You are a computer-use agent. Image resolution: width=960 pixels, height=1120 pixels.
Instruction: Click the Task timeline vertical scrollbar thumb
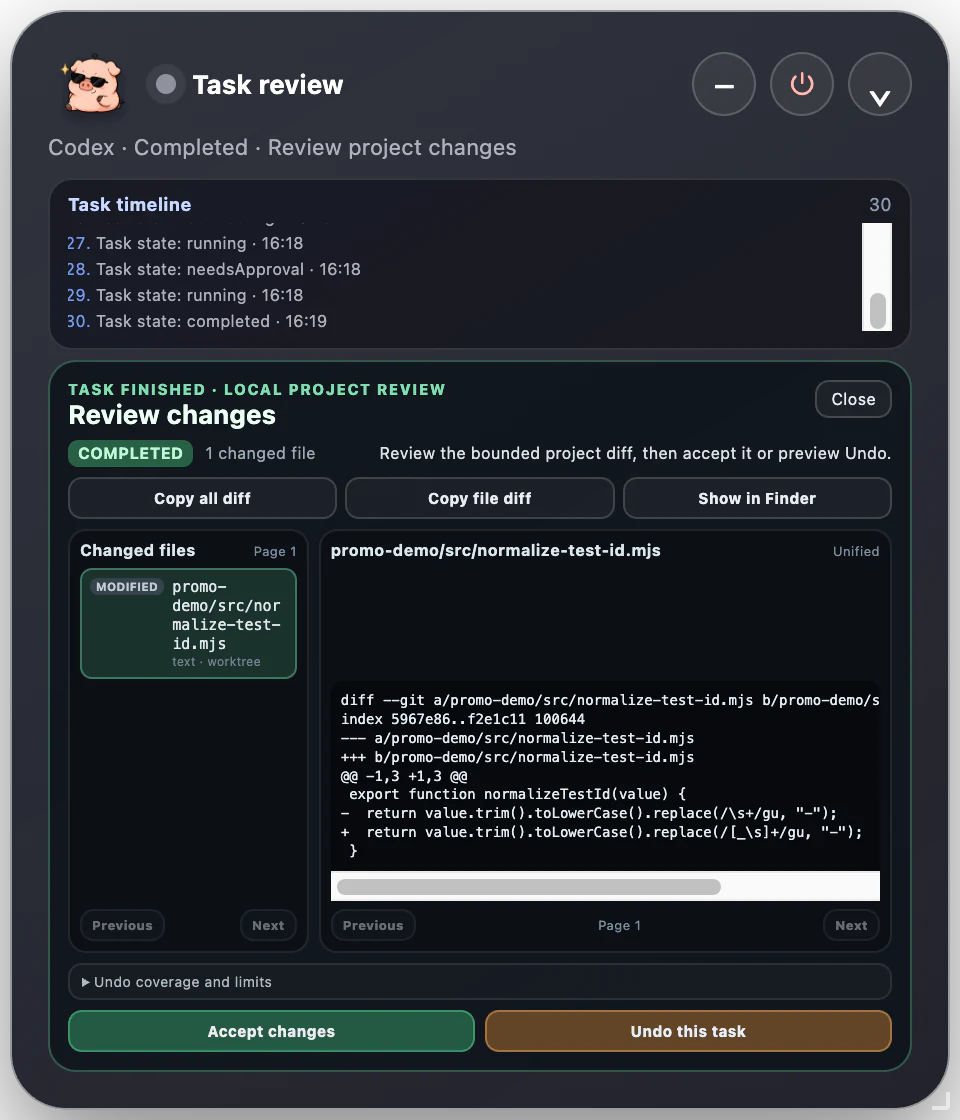(x=878, y=311)
